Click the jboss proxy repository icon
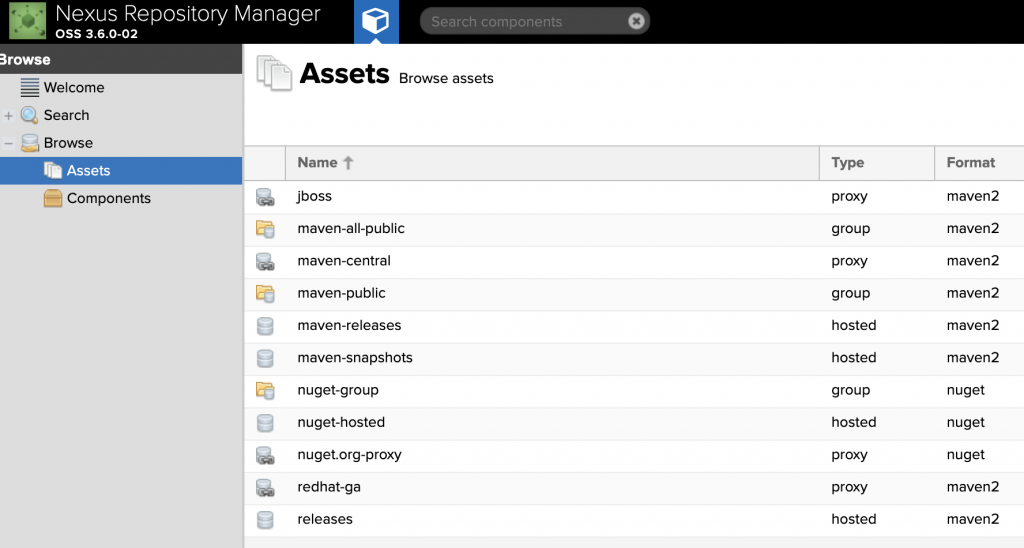 click(x=265, y=197)
